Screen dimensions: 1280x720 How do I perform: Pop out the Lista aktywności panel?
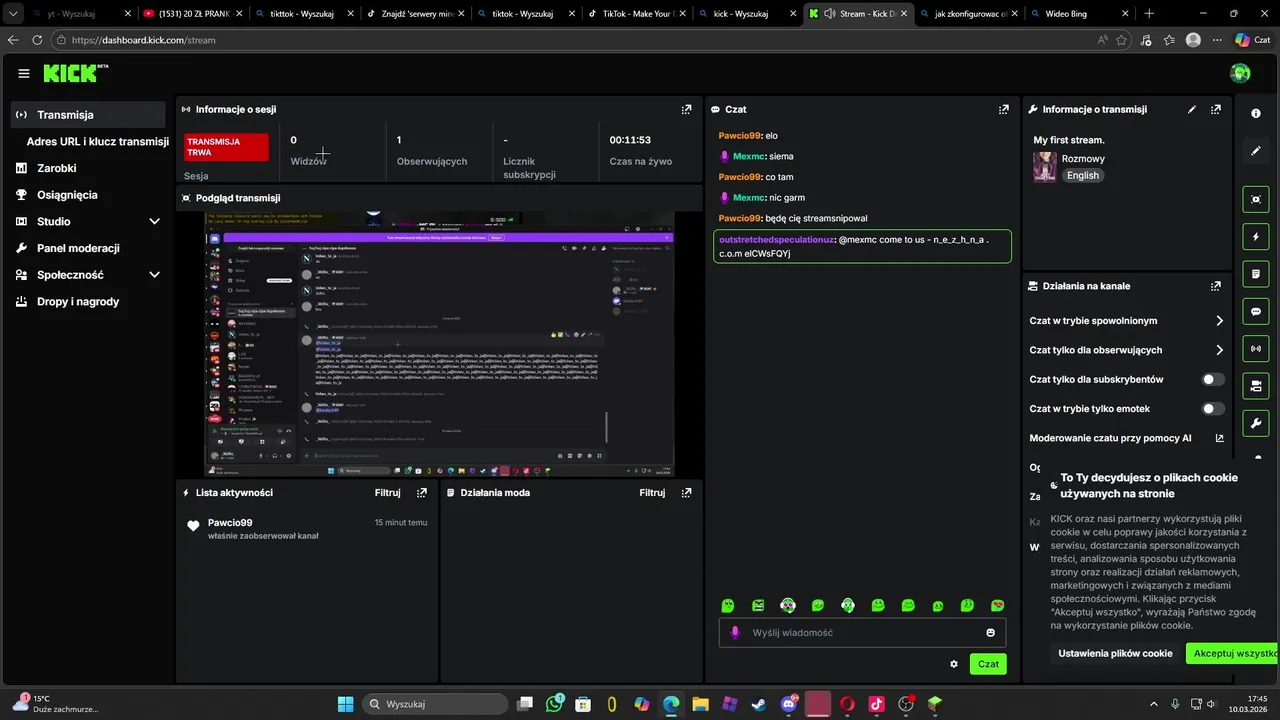[x=422, y=493]
